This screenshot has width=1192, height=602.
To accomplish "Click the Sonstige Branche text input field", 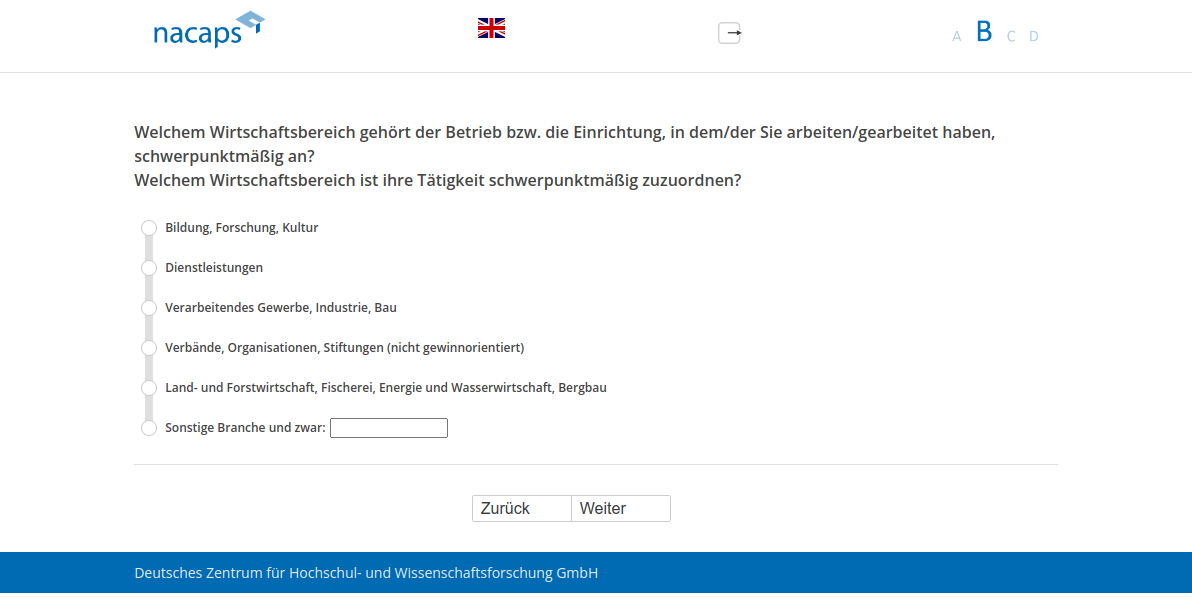I will [388, 428].
